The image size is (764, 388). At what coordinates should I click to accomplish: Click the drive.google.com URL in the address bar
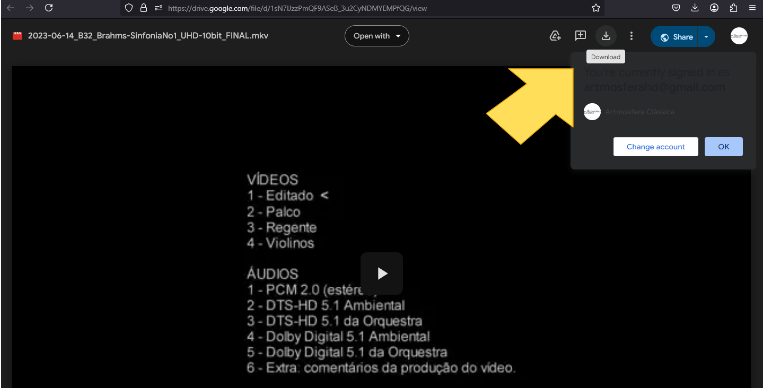[x=297, y=8]
